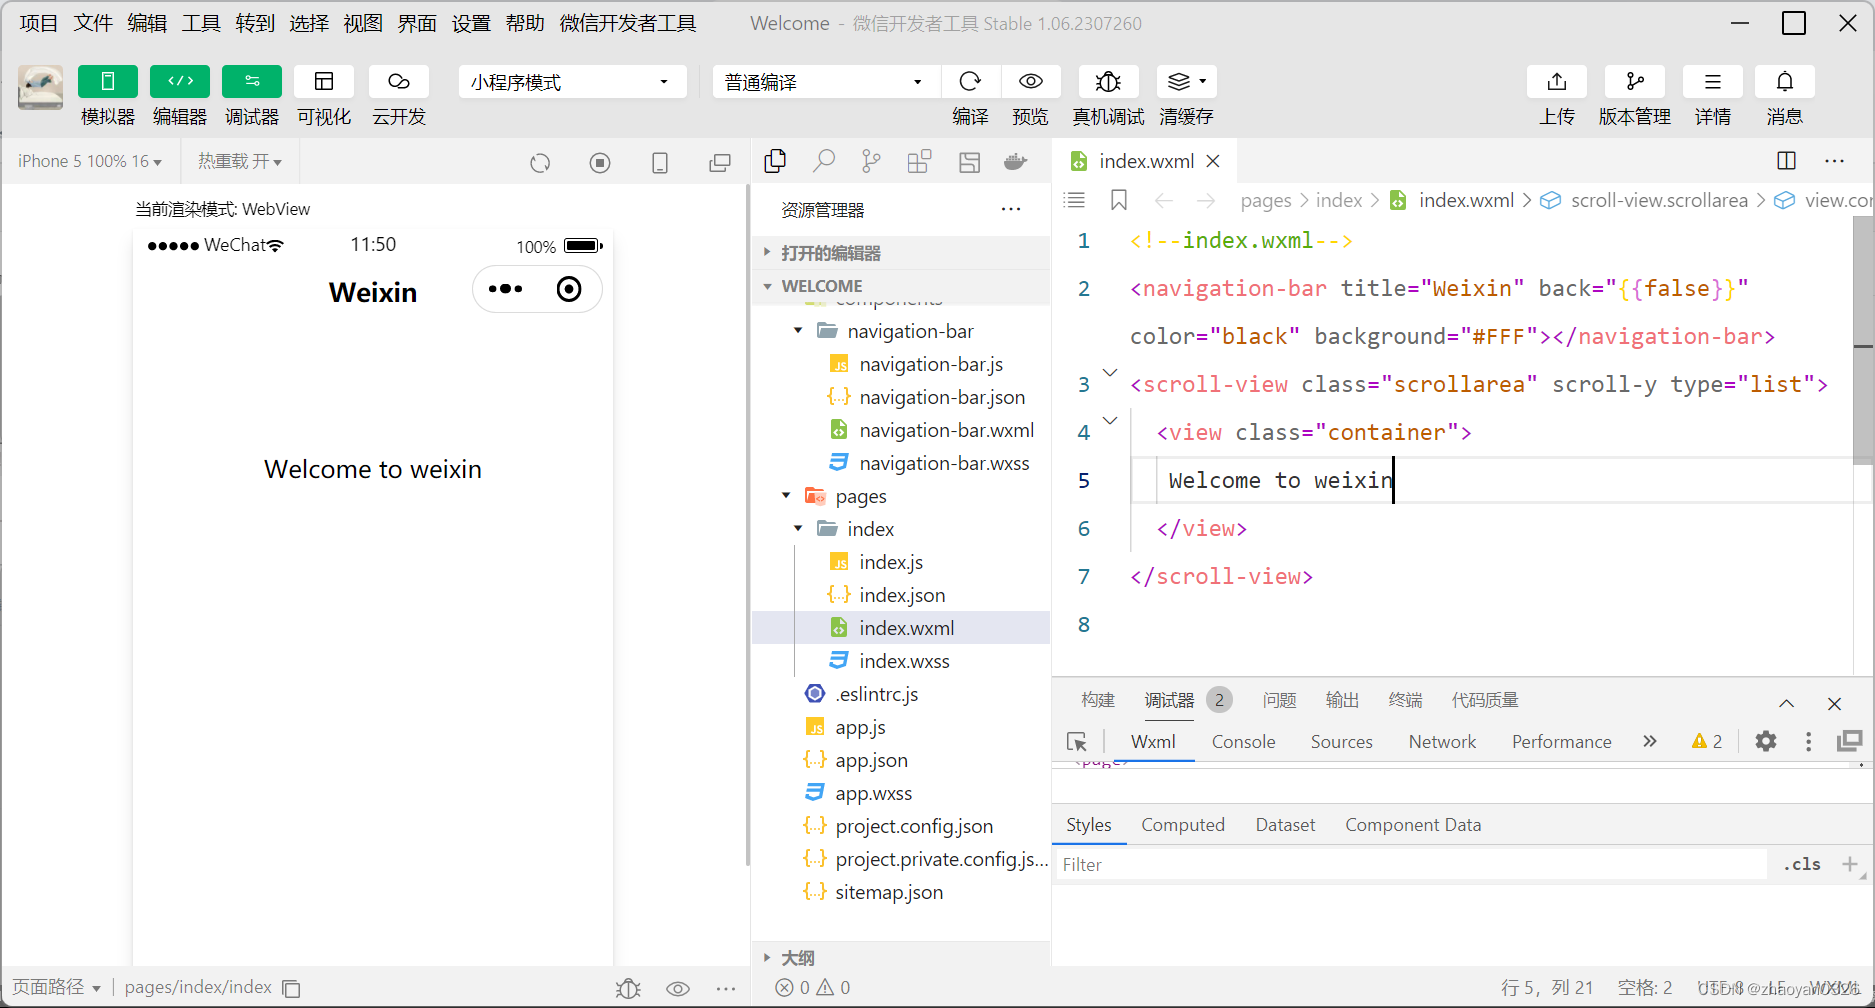Open the 普通编译 compile mode dropdown
The height and width of the screenshot is (1008, 1875).
click(826, 82)
